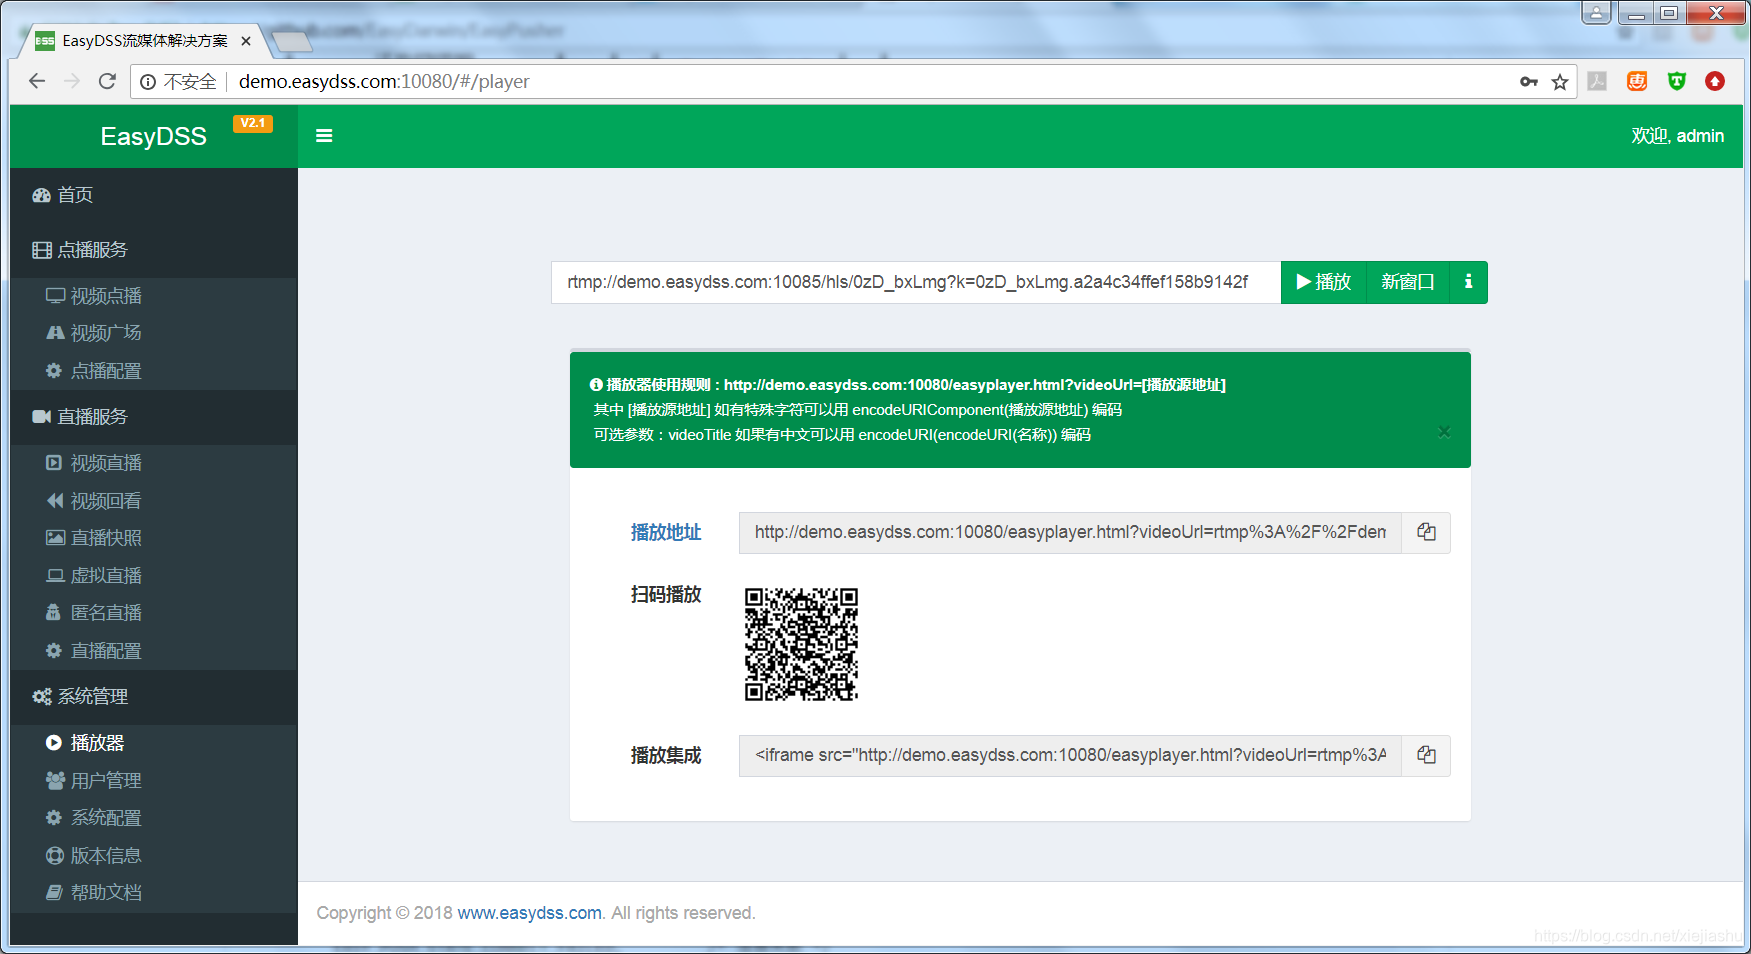The width and height of the screenshot is (1751, 954).
Task: Click the red circular extension icon
Action: [1715, 81]
